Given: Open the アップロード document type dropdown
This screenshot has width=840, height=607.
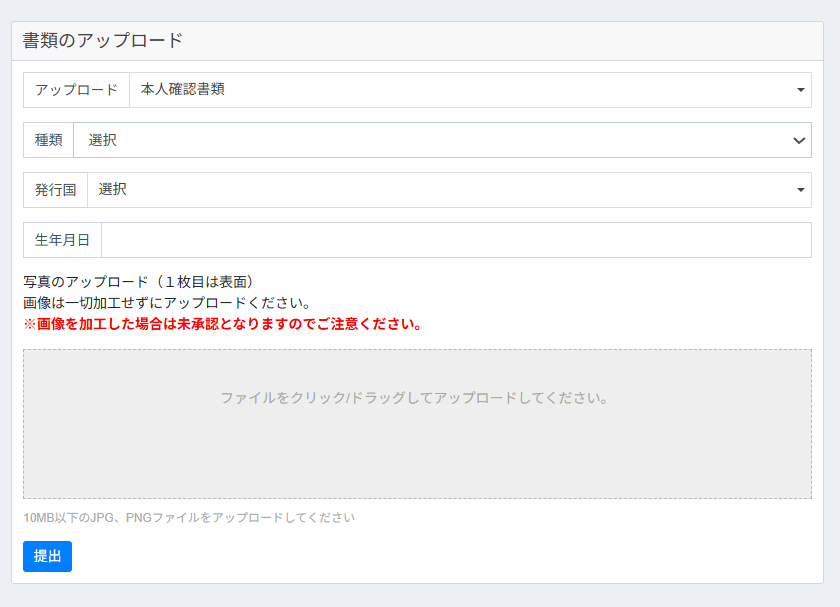Looking at the screenshot, I should click(470, 90).
